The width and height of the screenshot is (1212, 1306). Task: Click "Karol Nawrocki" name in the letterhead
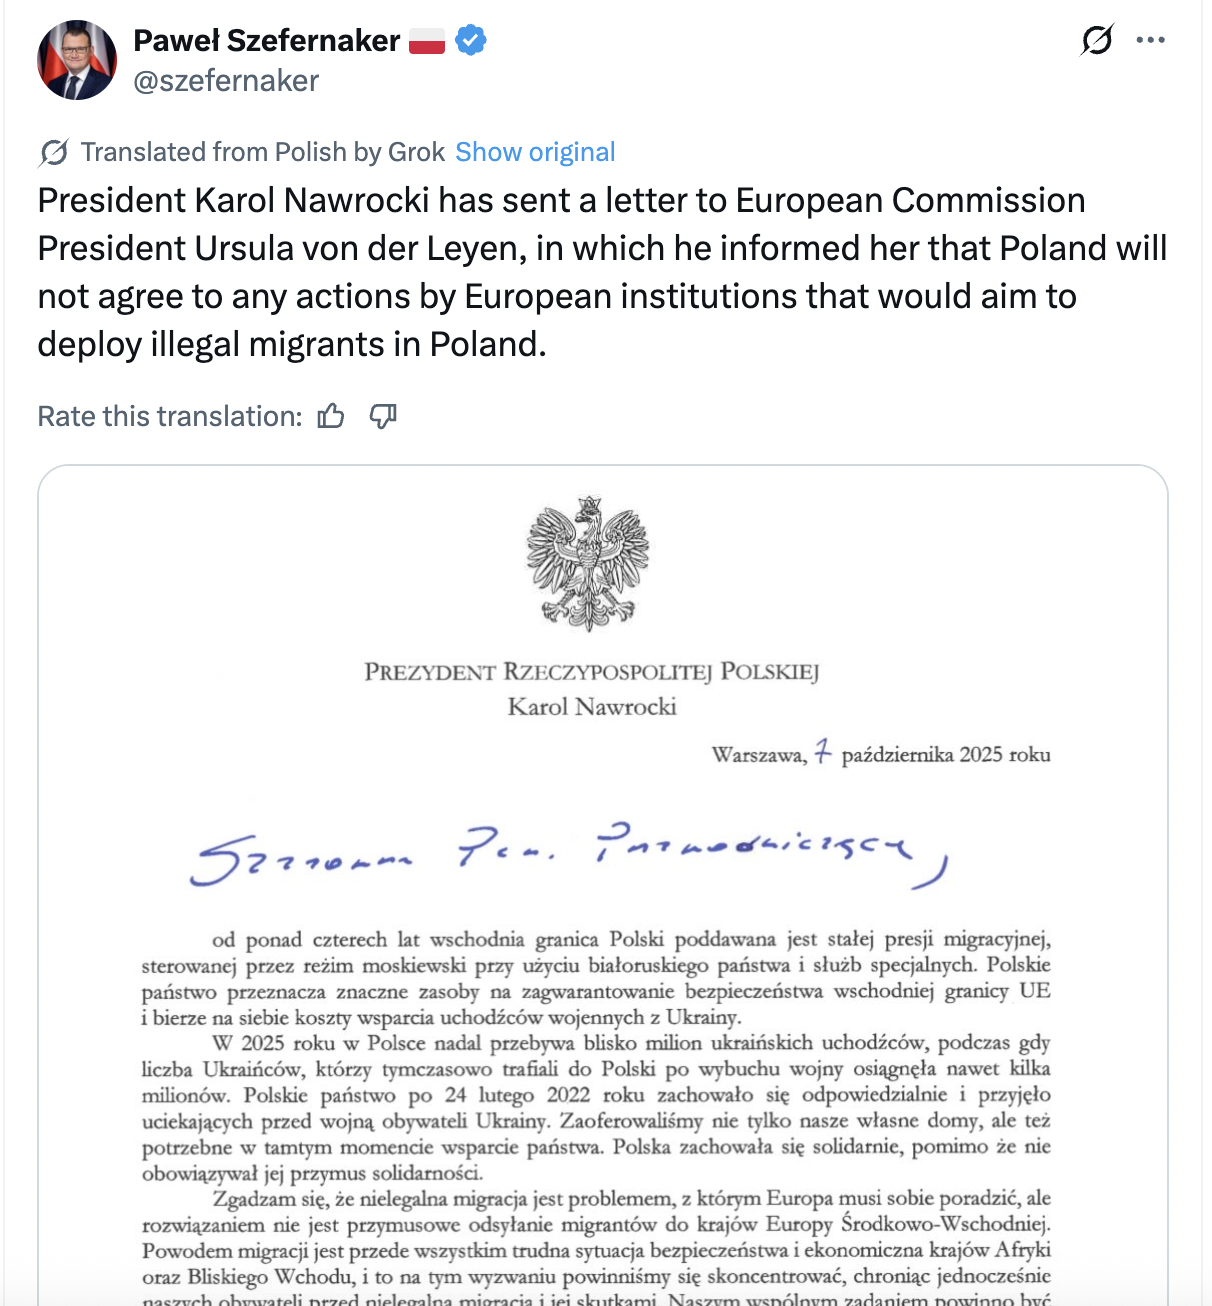[x=591, y=707]
